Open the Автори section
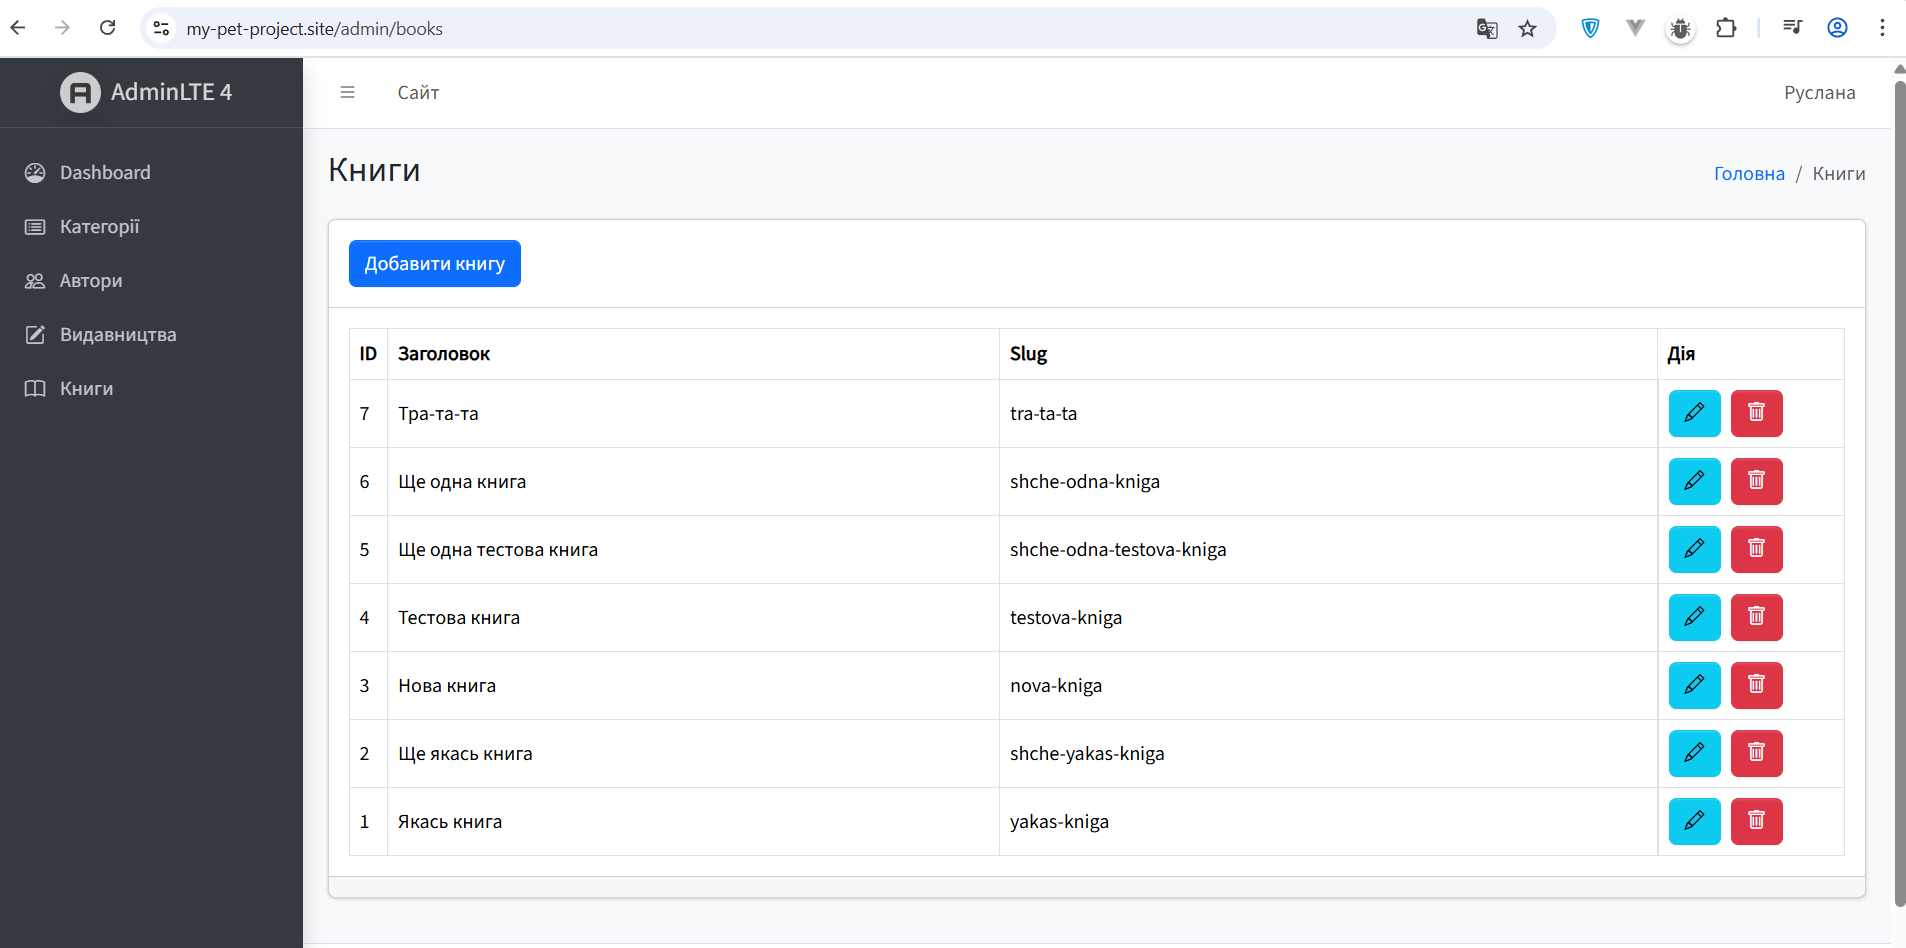Viewport: 1906px width, 948px height. click(91, 280)
